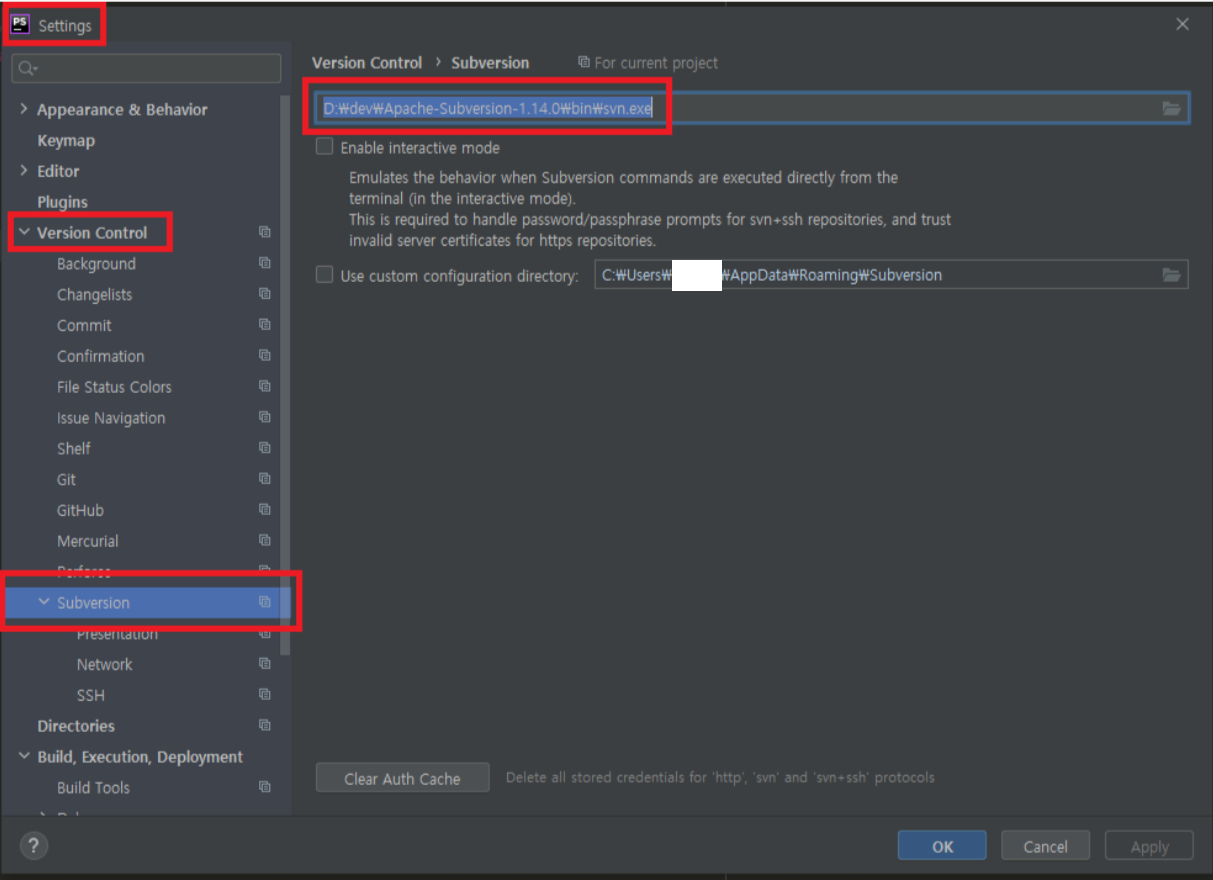This screenshot has width=1213, height=880.
Task: Click project-level icon next to Mercurial
Action: [264, 541]
